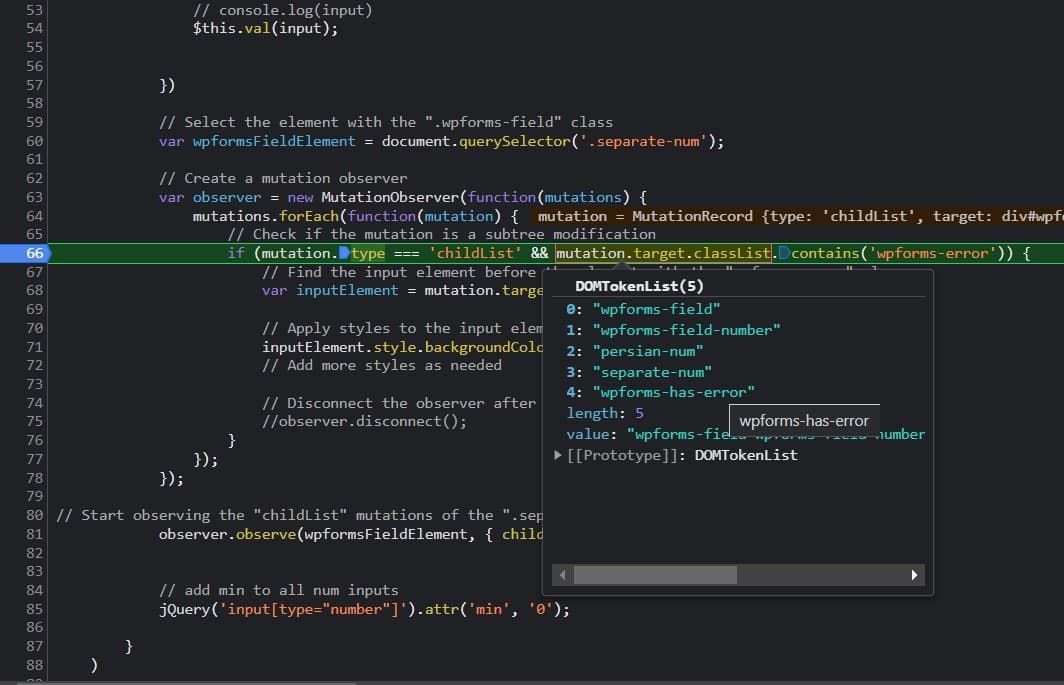Screen dimensions: 1064x685
Task: Click jQuery selector string on line 85
Action: coord(313,609)
